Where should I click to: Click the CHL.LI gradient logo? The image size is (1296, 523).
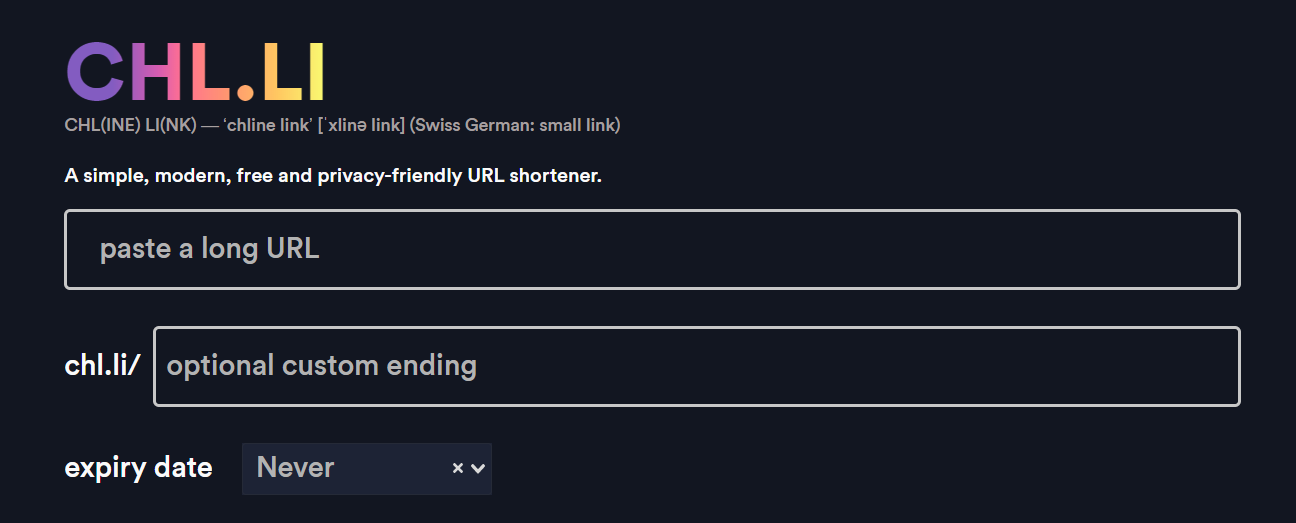(195, 74)
